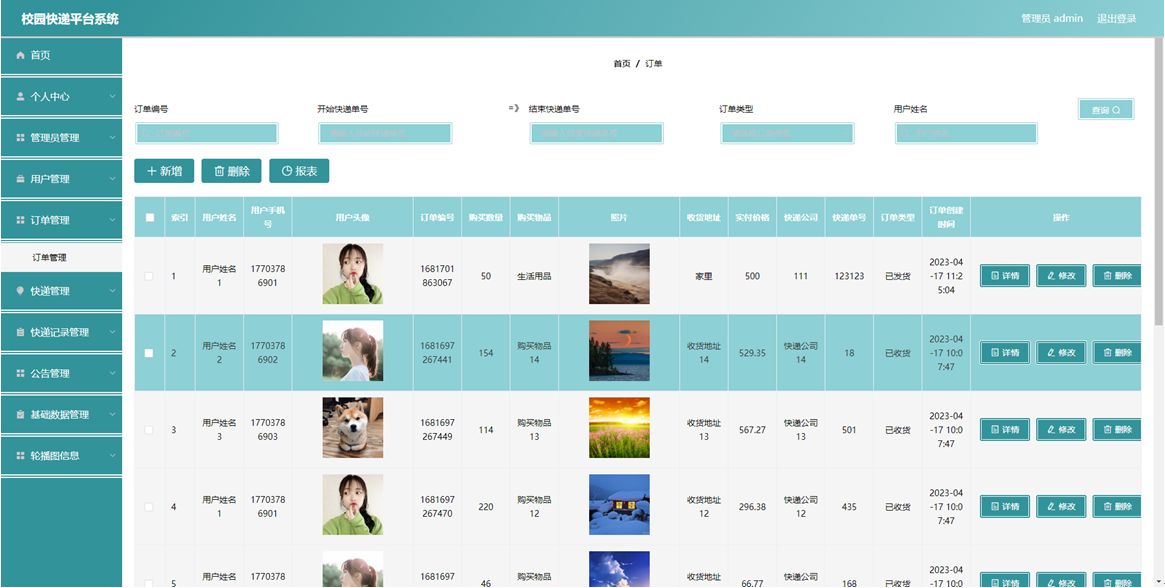This screenshot has width=1165, height=588.
Task: Click the 报表 report button
Action: click(299, 171)
